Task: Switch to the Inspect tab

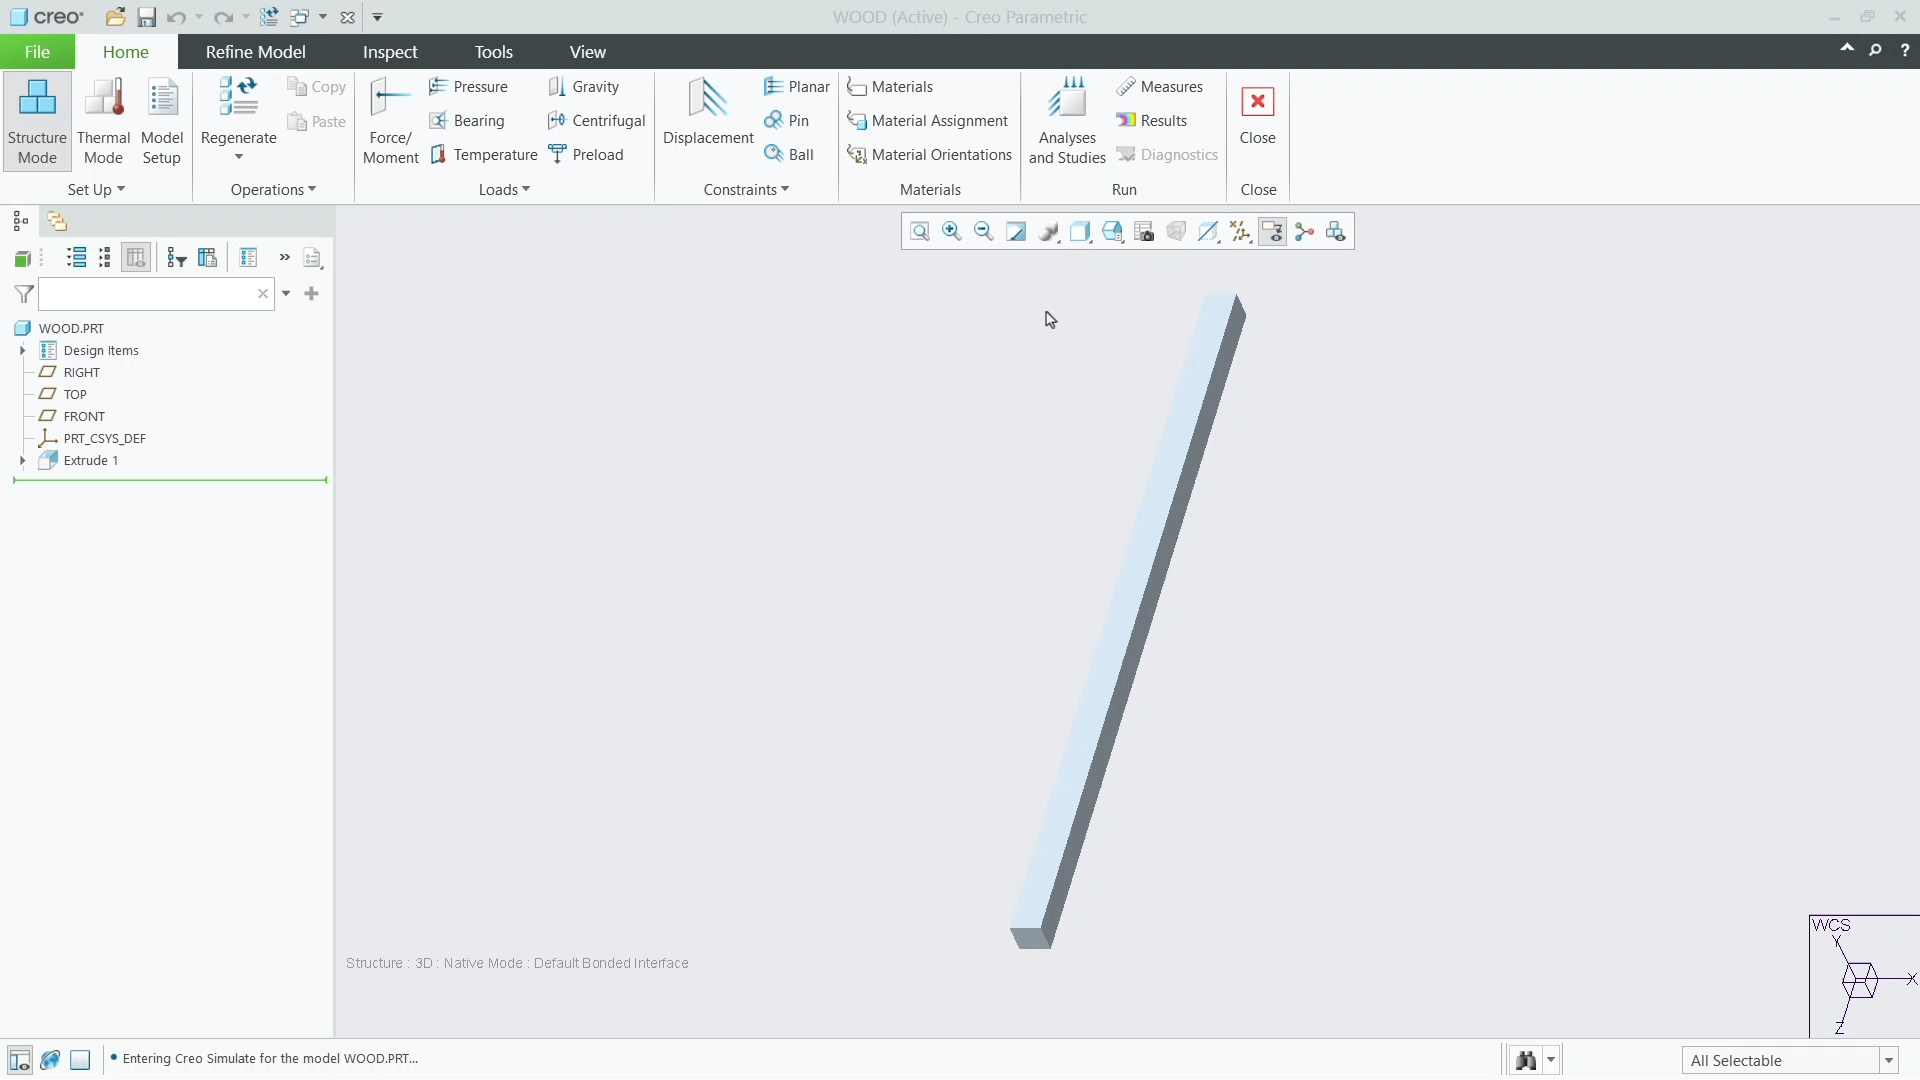Action: (390, 52)
